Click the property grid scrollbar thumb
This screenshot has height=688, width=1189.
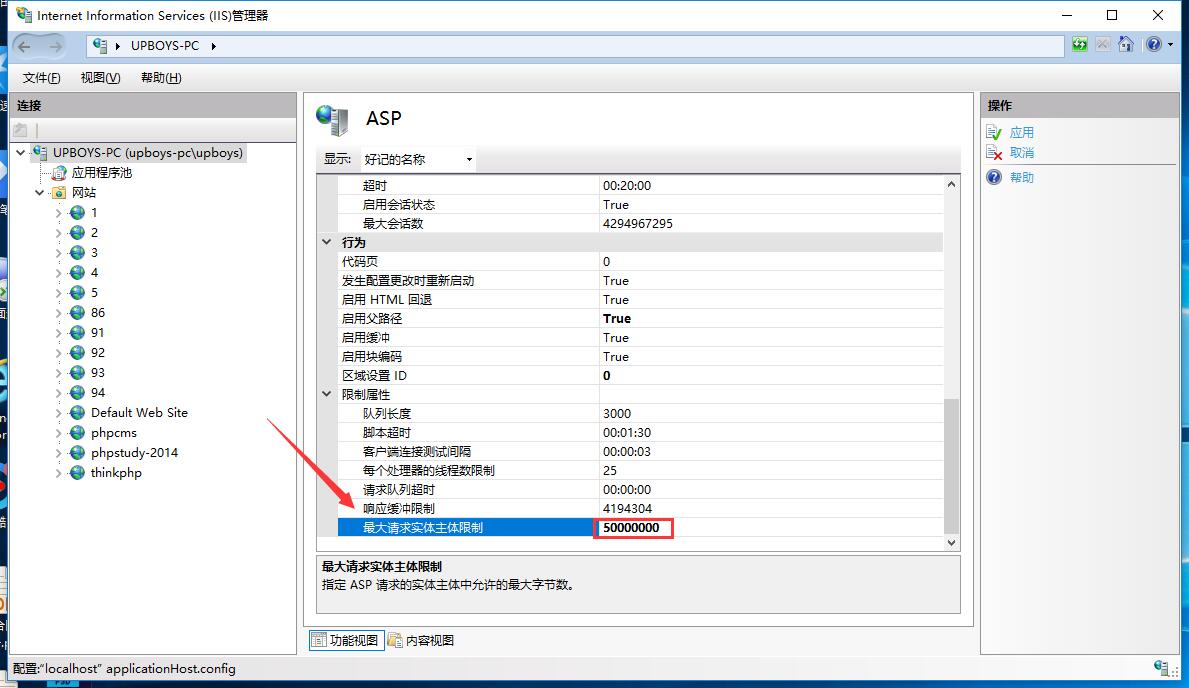coord(951,467)
